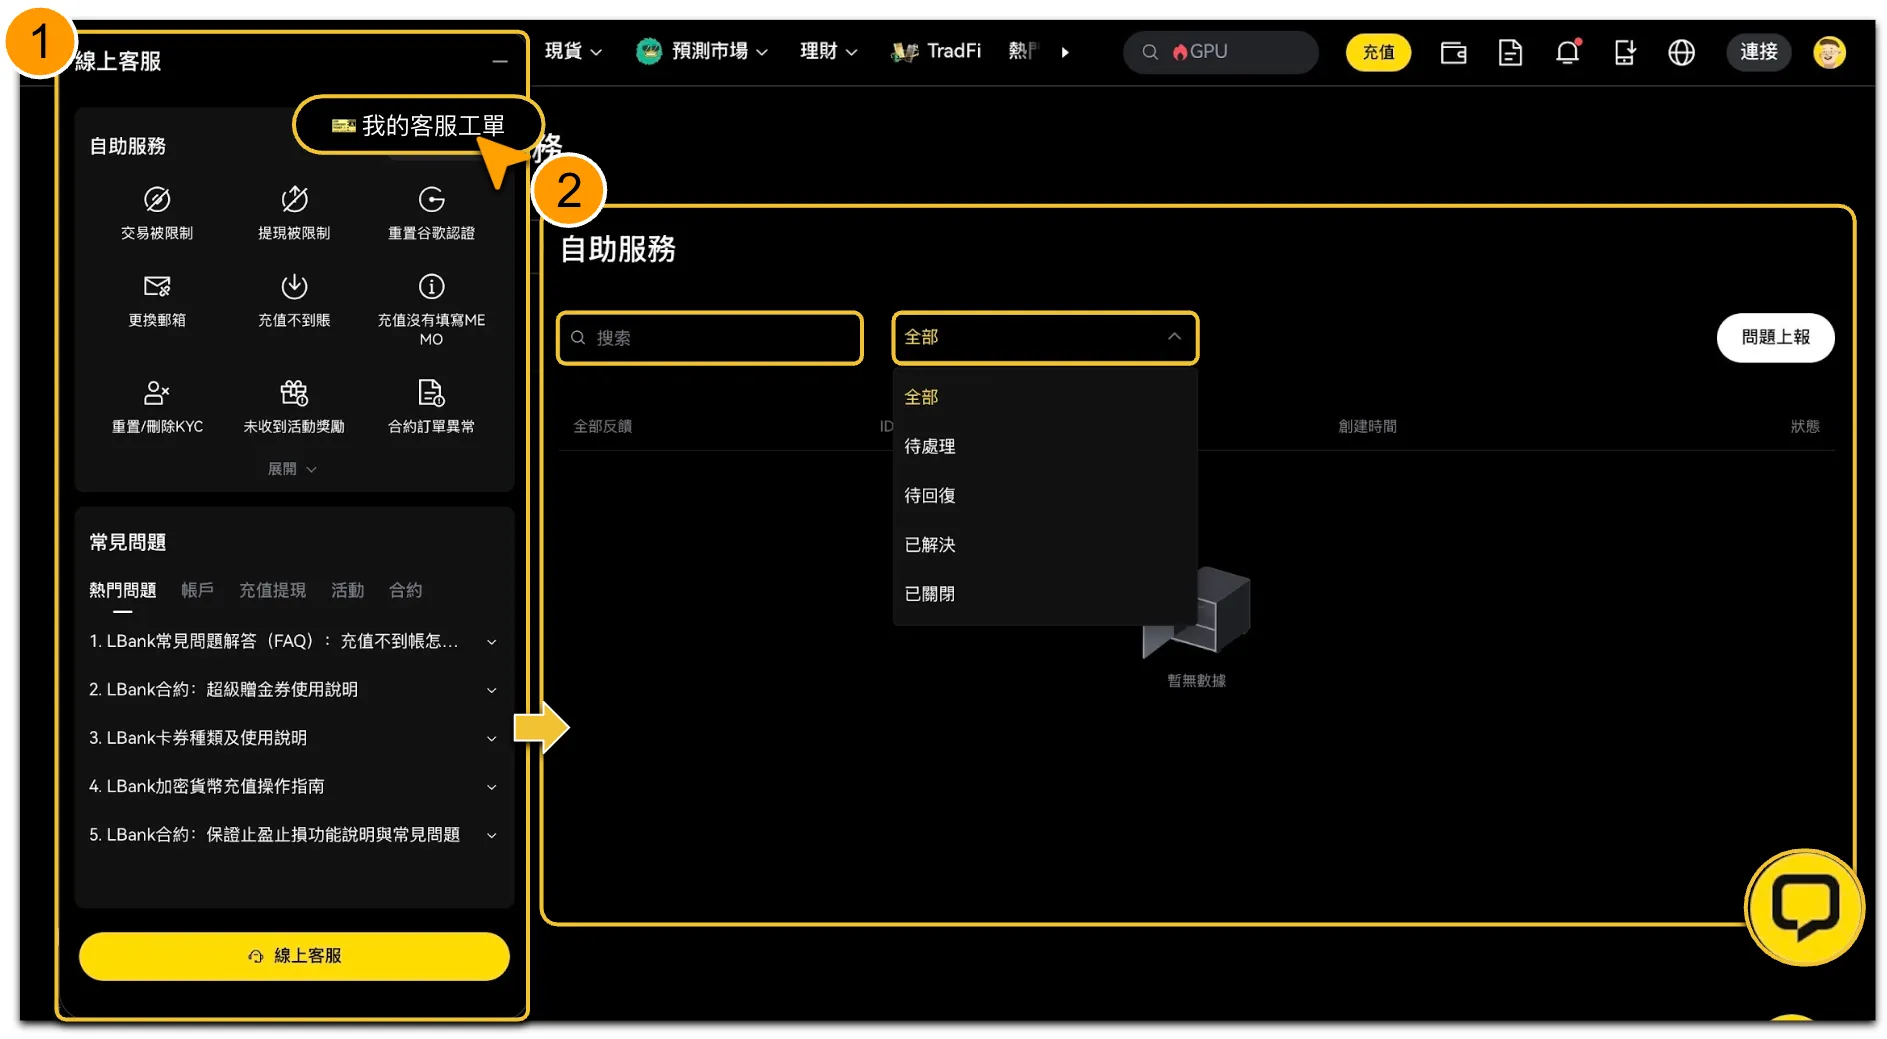Select the 未收到活動獎勵 gift icon
Image resolution: width=1887 pixels, height=1039 pixels.
point(294,392)
